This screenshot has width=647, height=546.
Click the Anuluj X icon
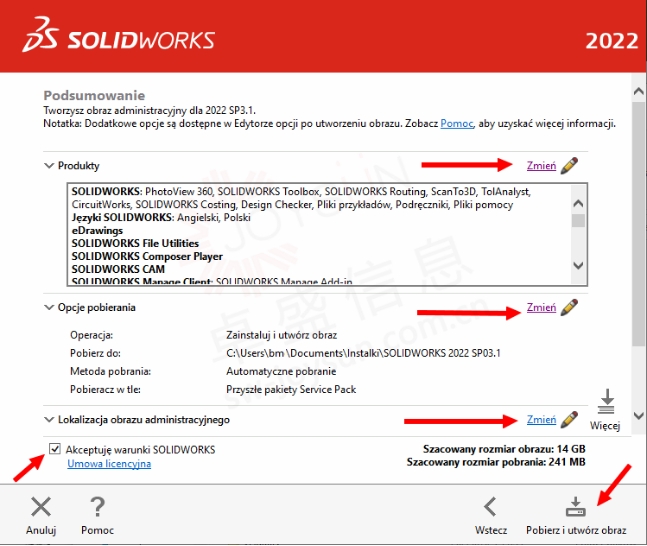click(41, 507)
